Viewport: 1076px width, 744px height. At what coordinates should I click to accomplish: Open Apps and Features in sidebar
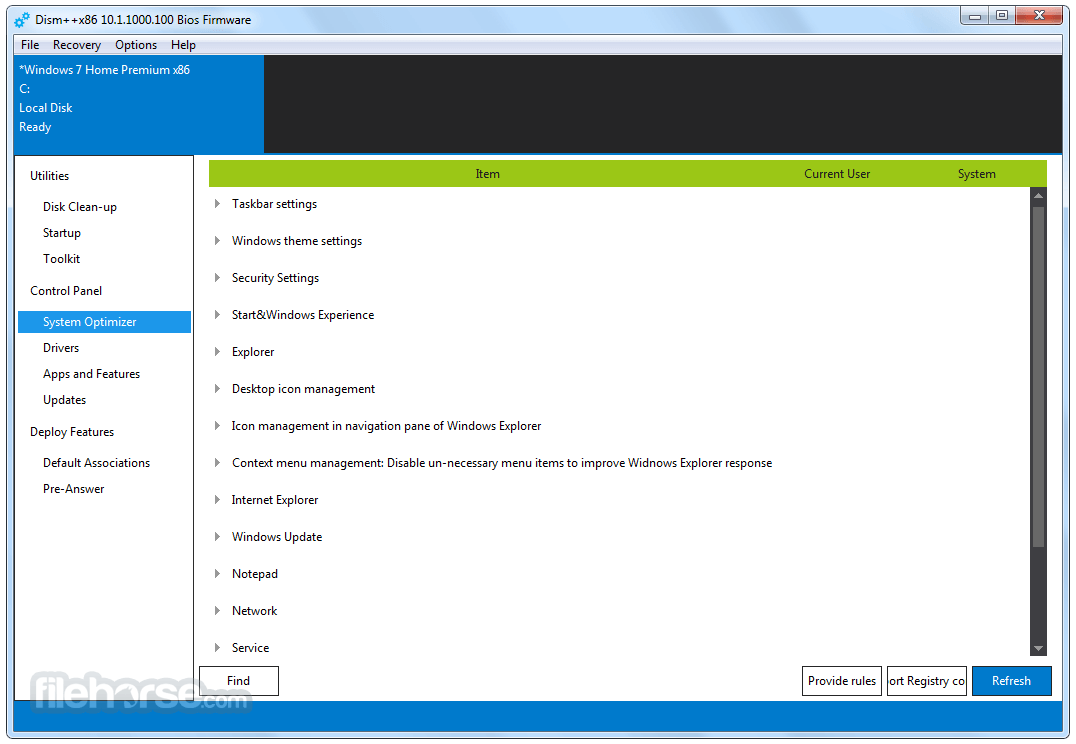(91, 374)
